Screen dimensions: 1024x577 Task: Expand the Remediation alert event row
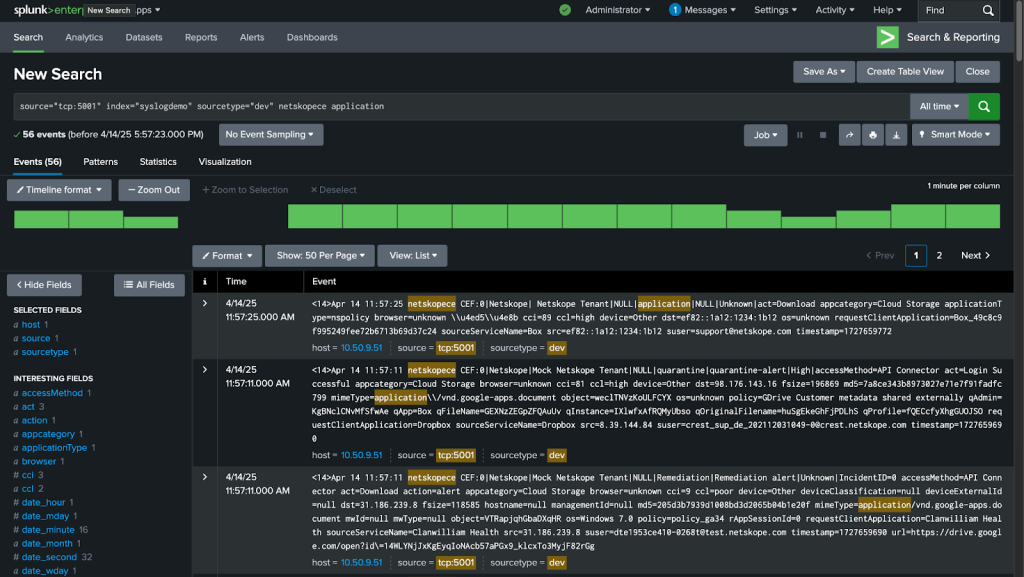(204, 477)
